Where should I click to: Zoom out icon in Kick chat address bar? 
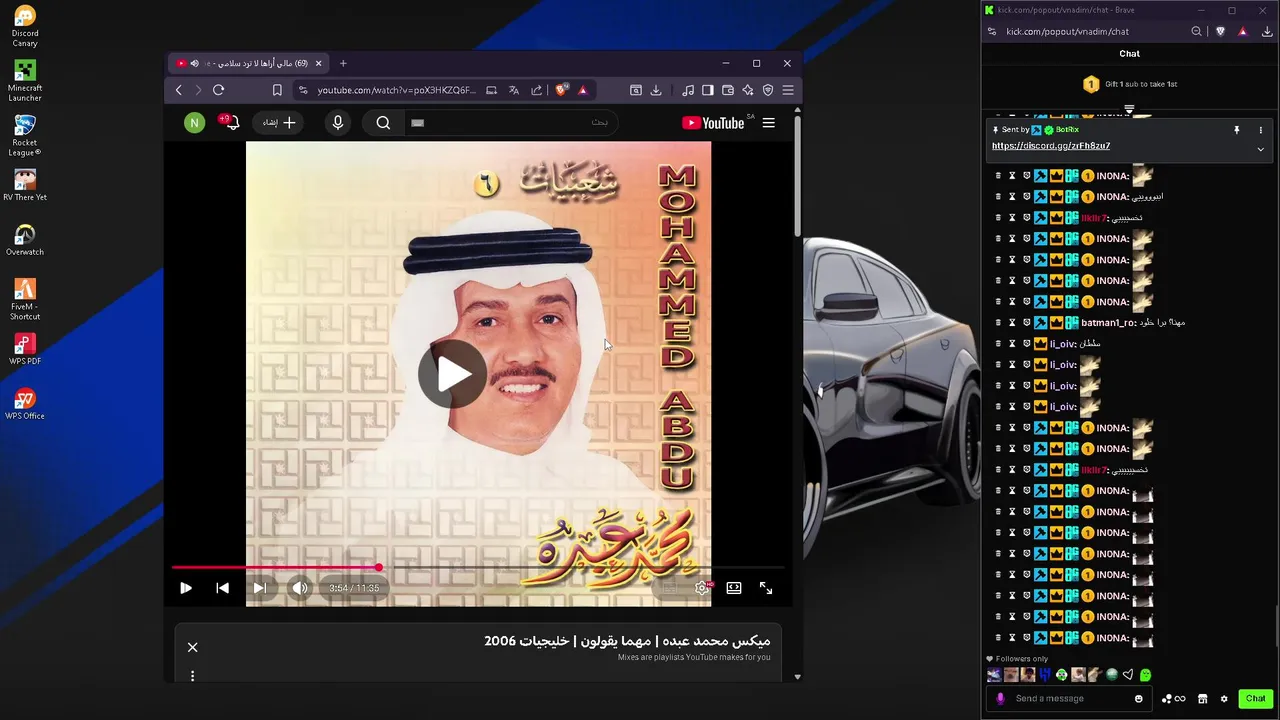[x=1196, y=31]
